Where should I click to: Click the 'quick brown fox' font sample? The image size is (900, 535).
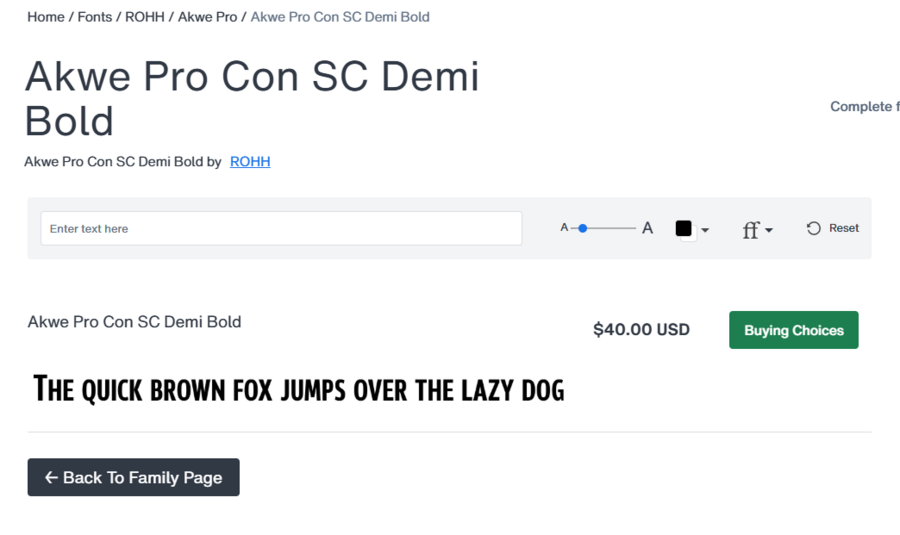click(299, 388)
